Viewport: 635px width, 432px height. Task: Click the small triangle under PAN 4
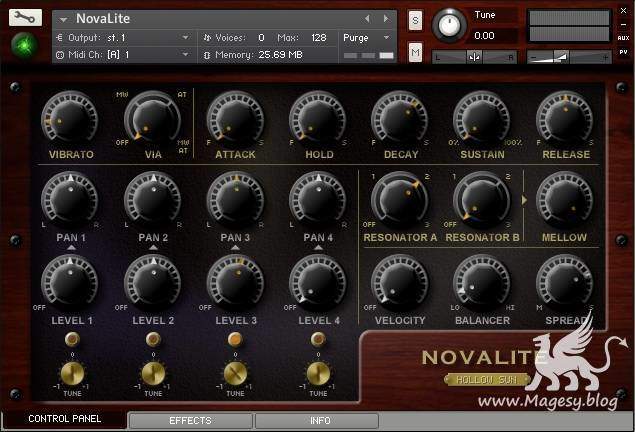(x=318, y=247)
